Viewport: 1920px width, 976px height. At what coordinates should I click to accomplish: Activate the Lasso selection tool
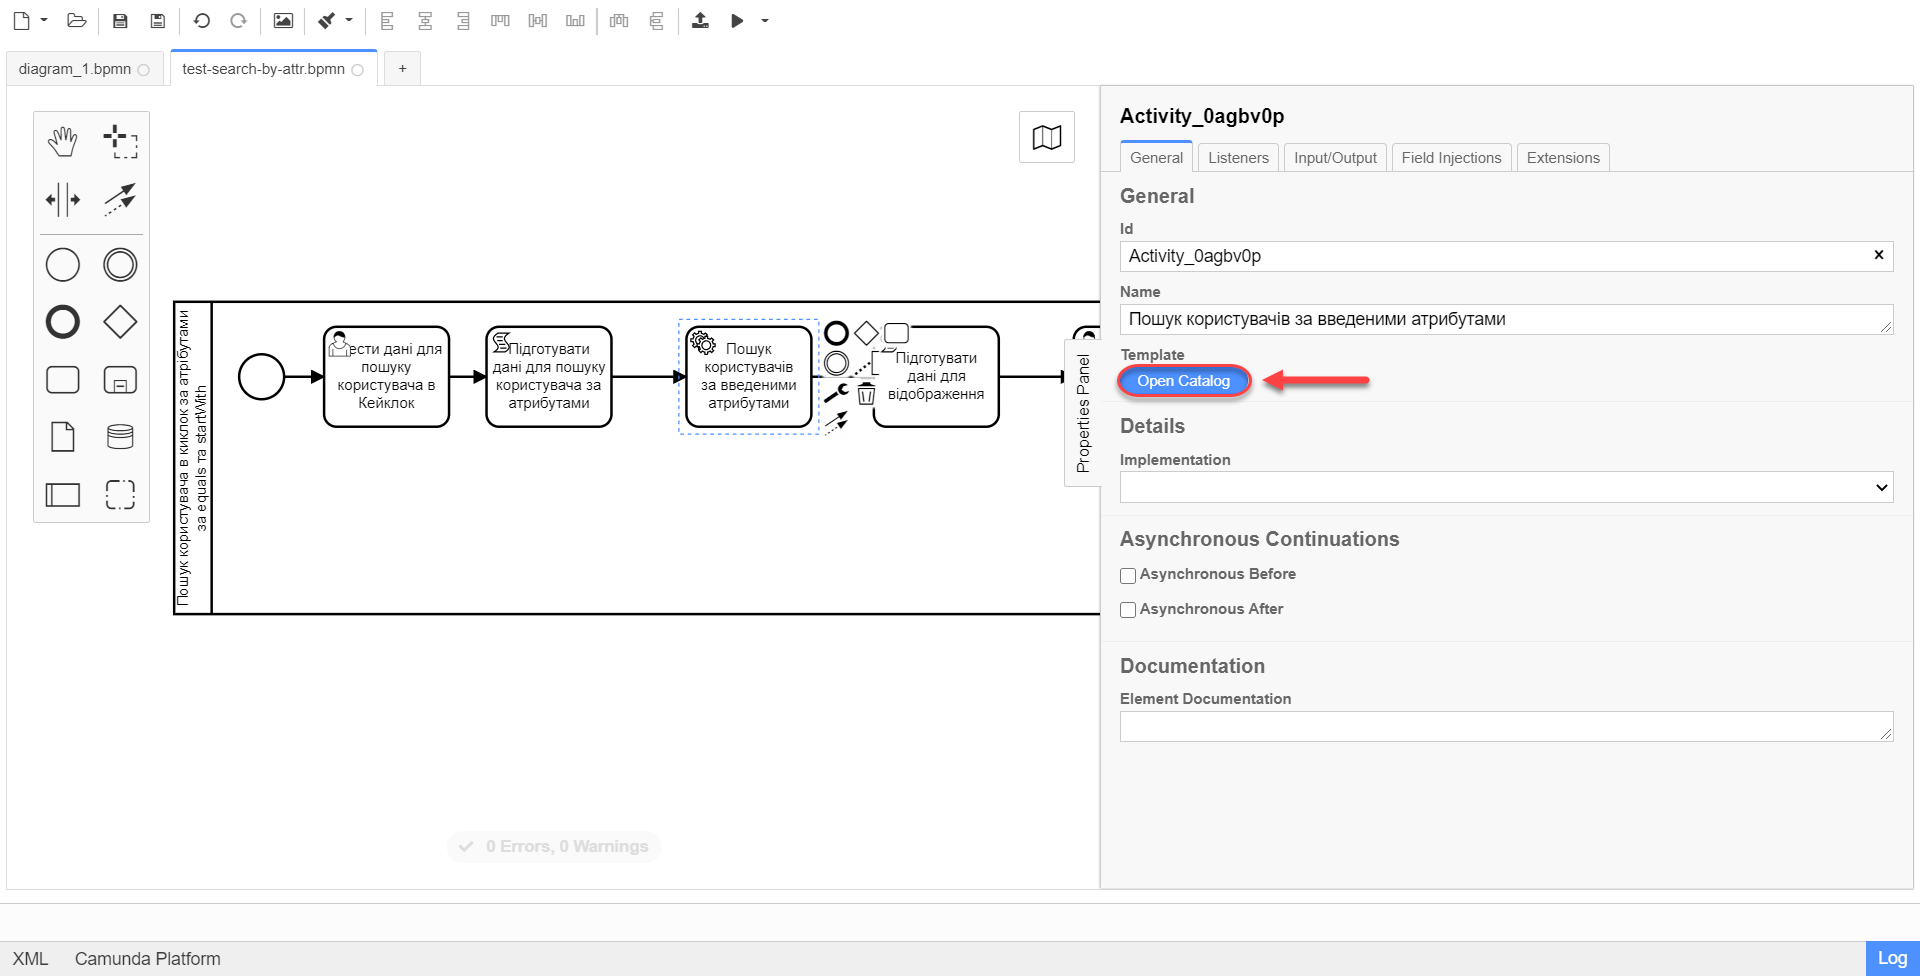[120, 142]
